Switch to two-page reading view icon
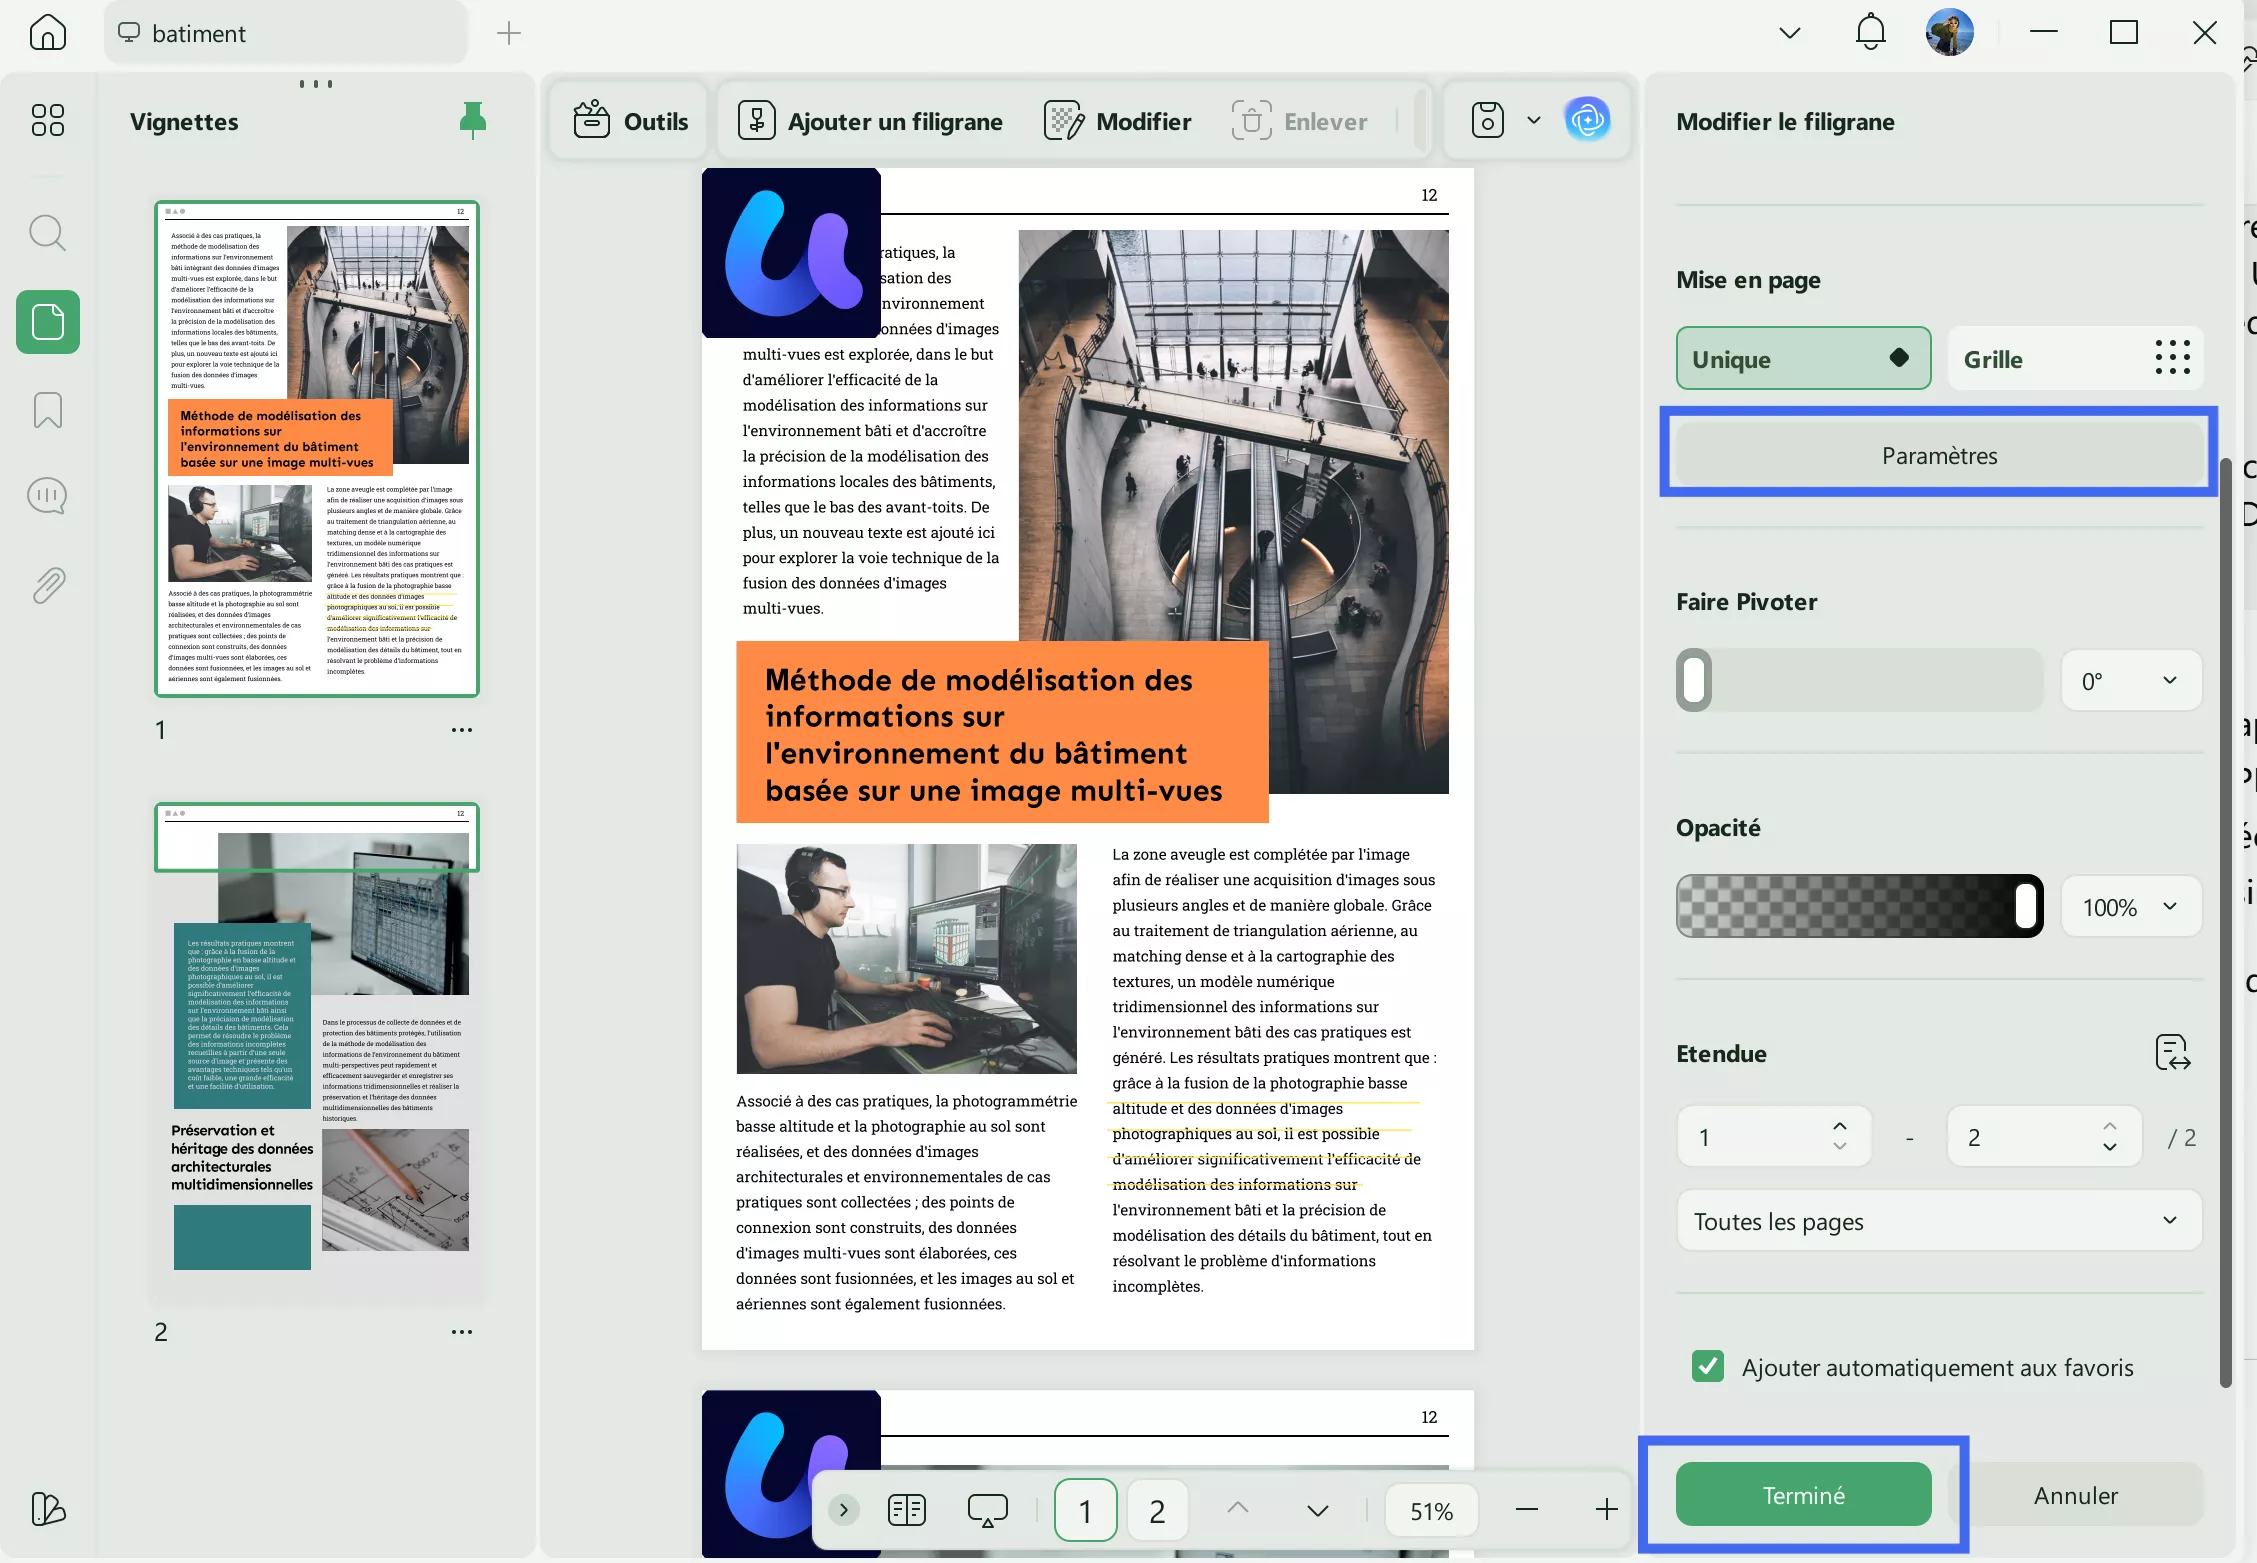Image resolution: width=2257 pixels, height=1563 pixels. [x=906, y=1510]
